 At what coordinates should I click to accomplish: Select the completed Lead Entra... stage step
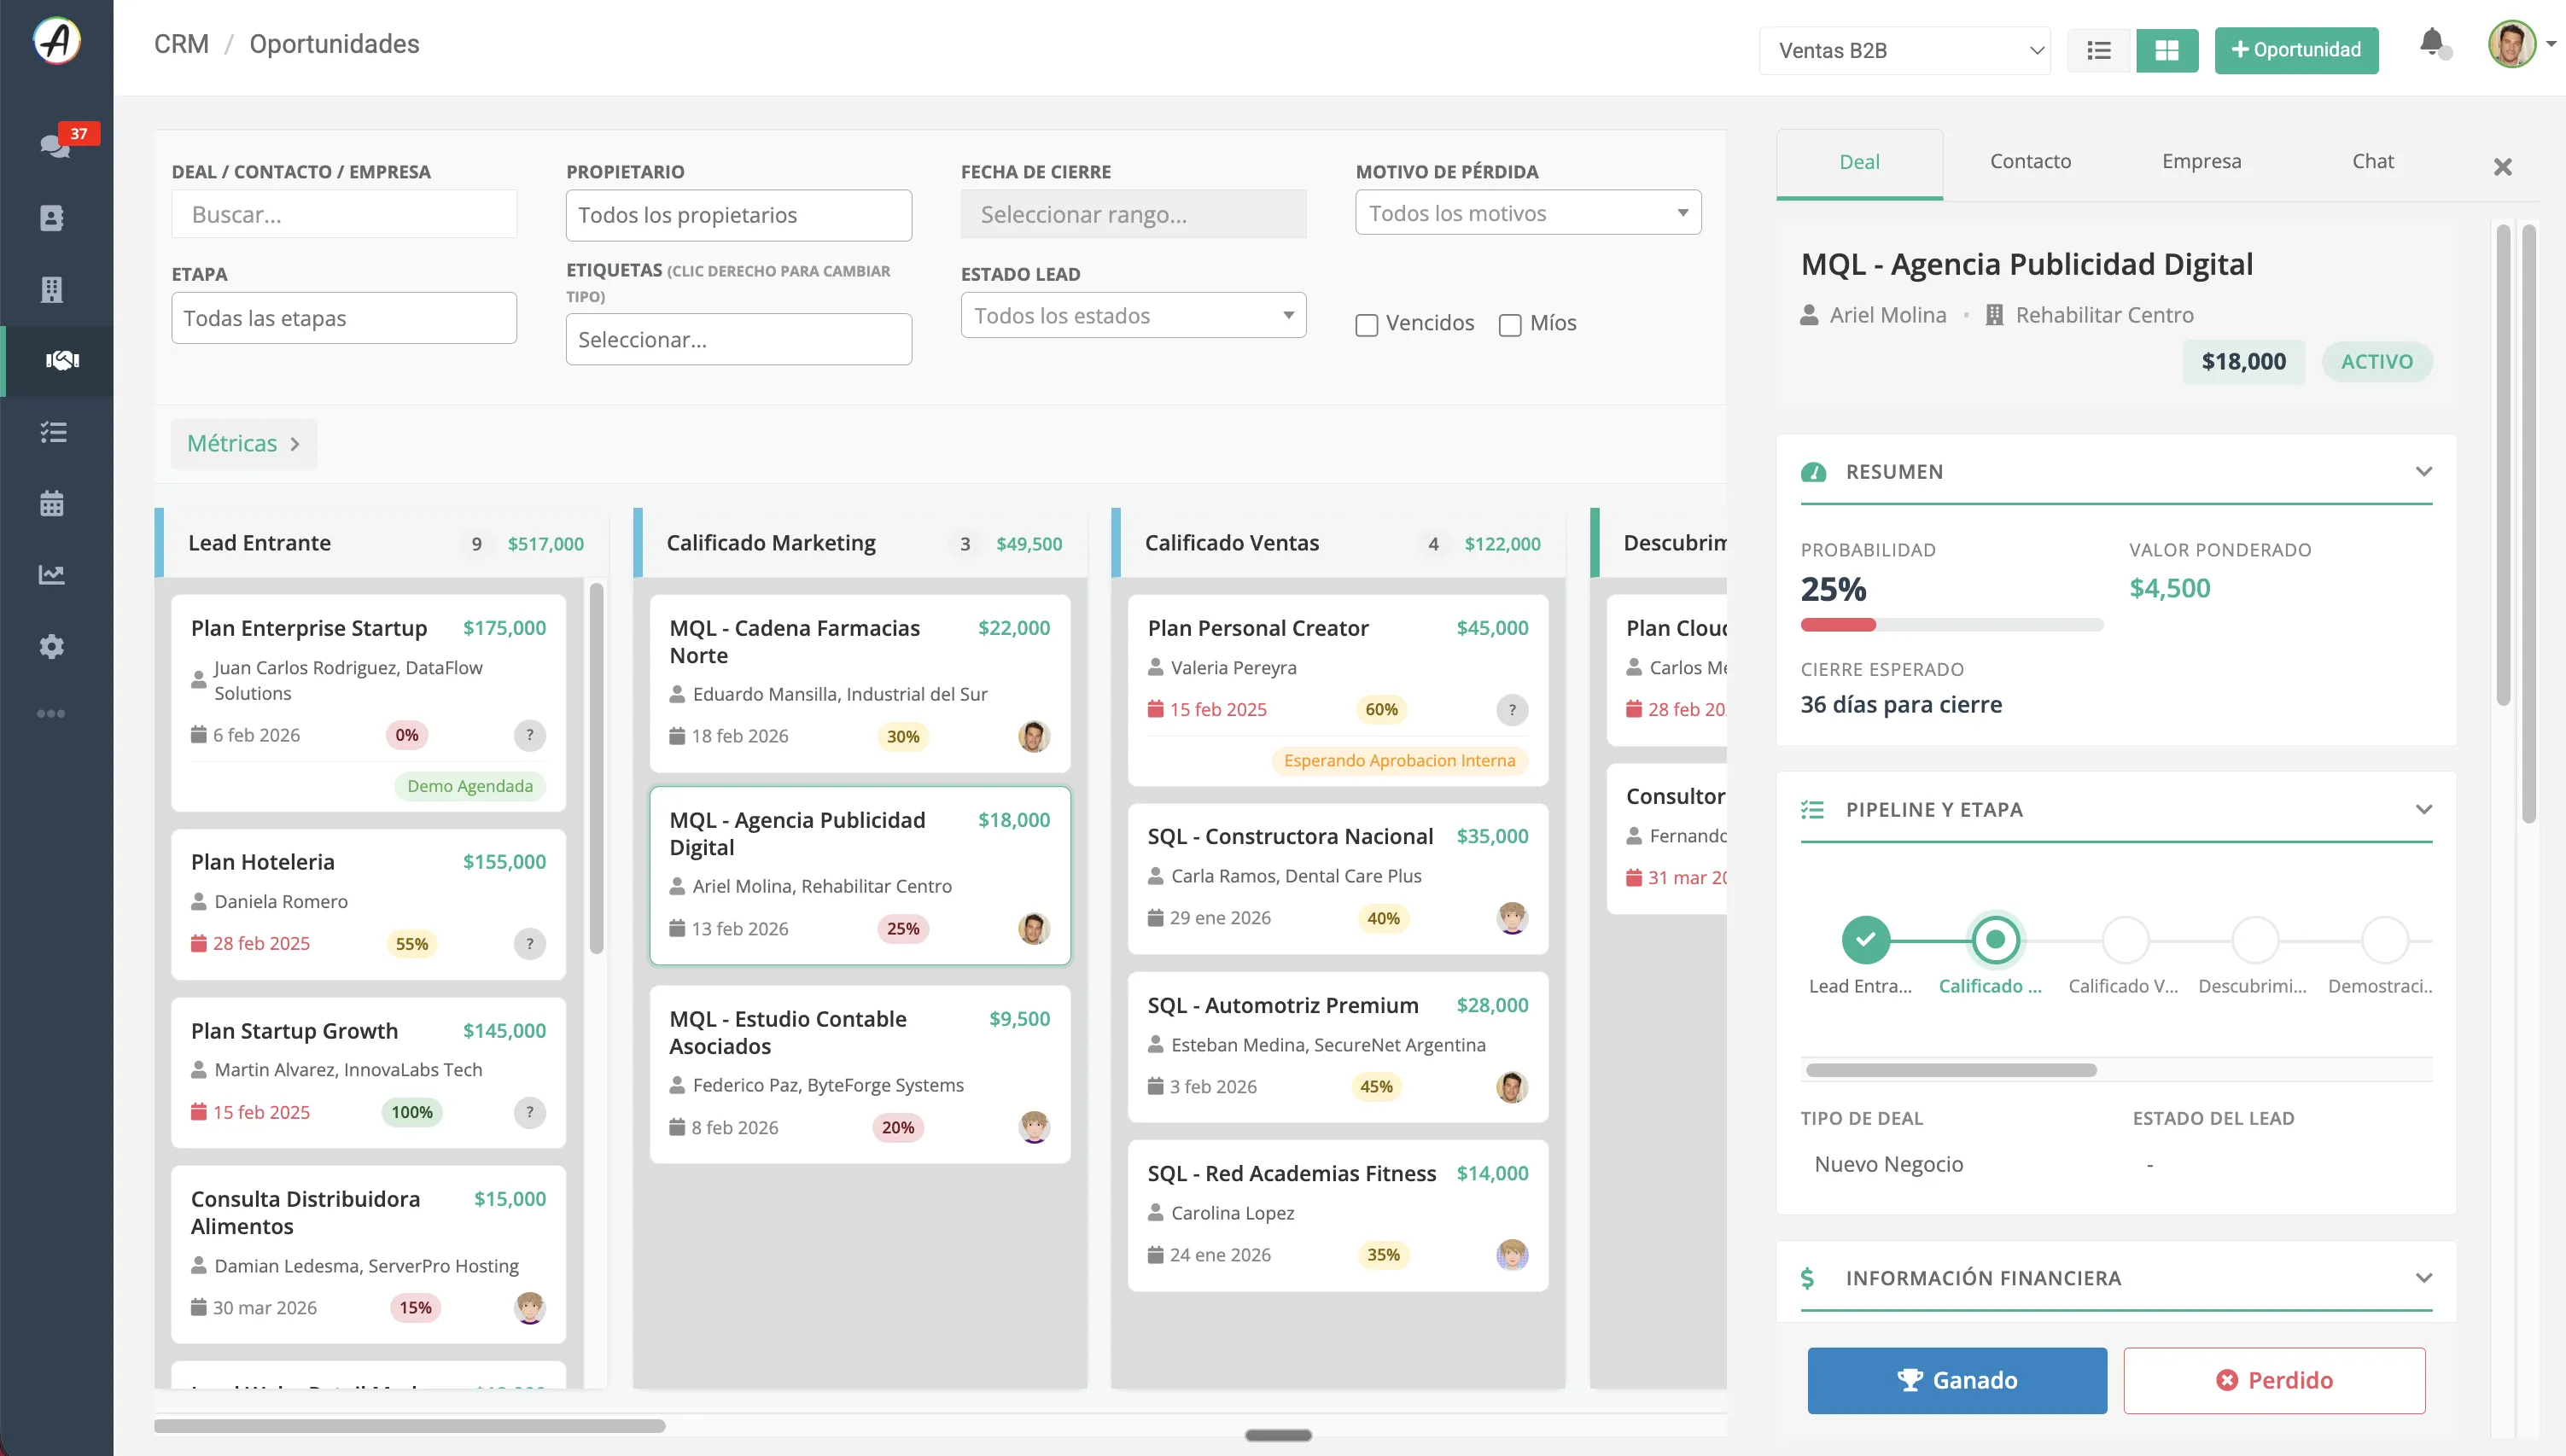1866,940
